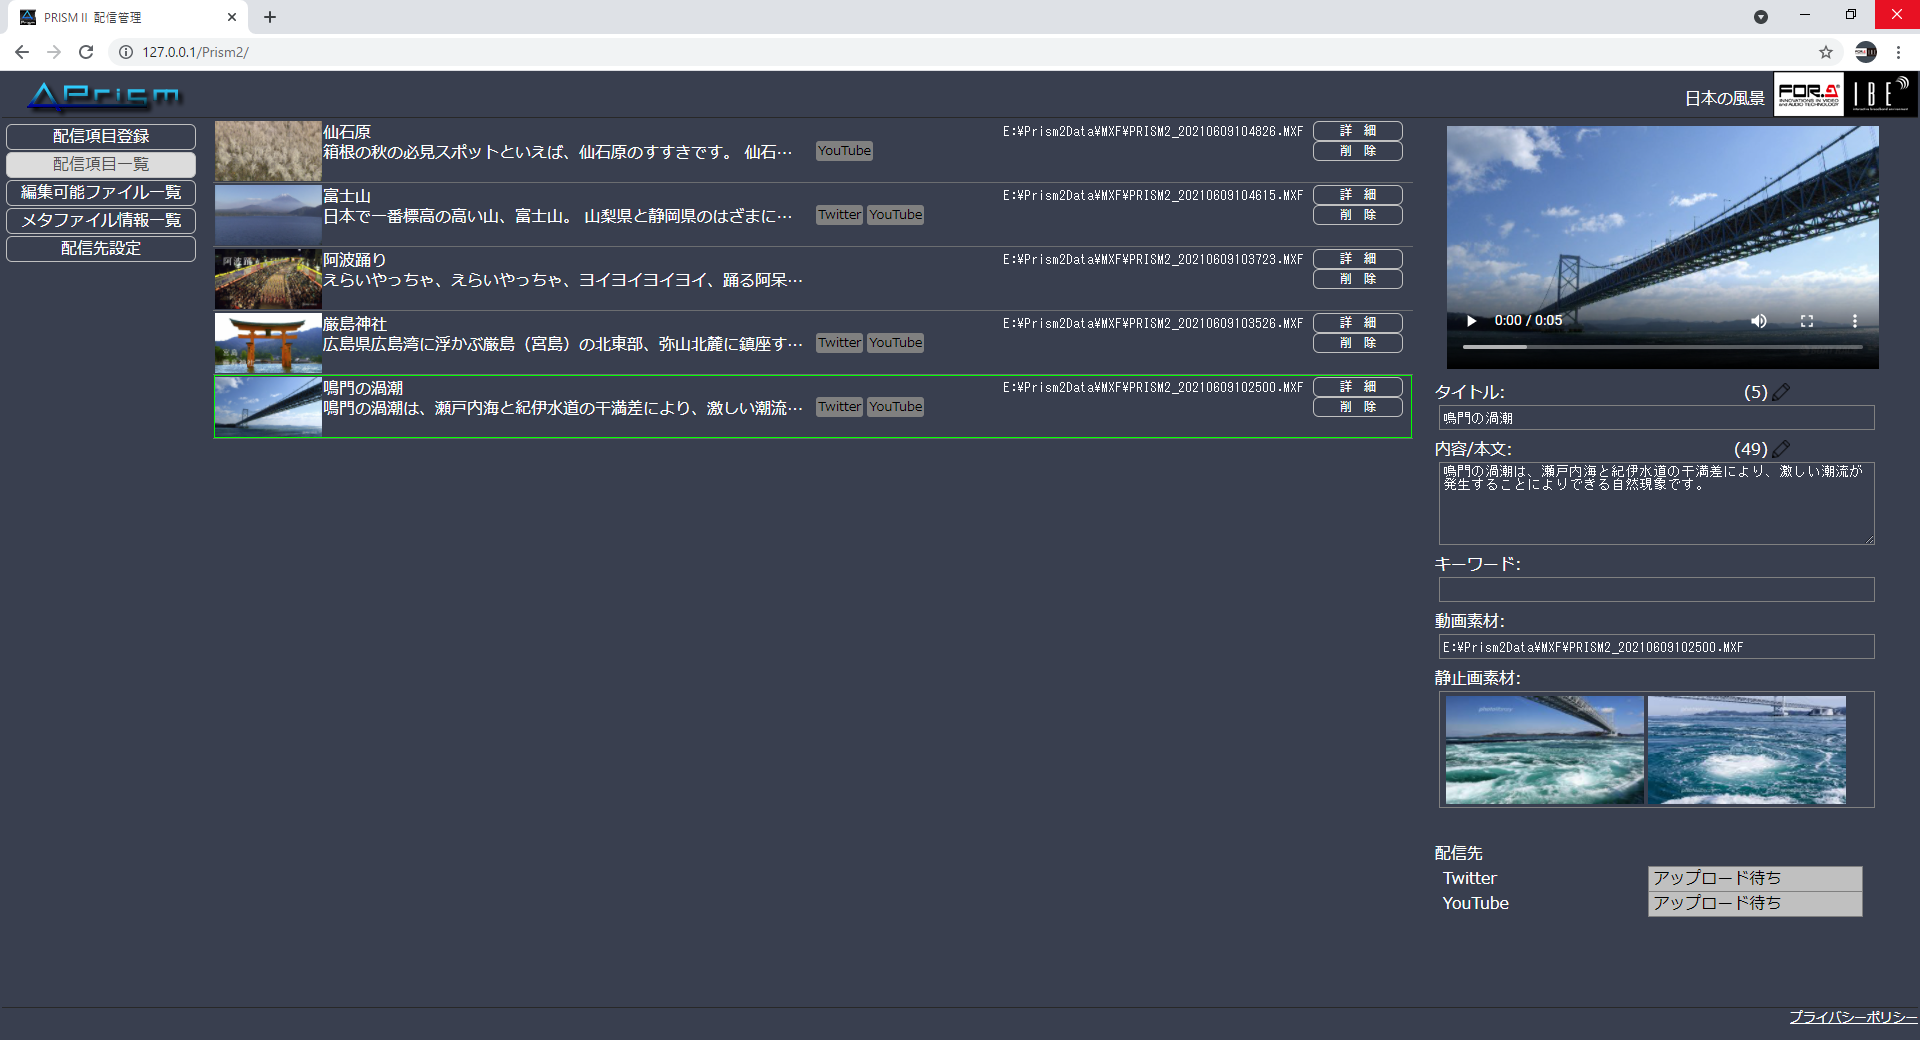1920x1040 pixels.
Task: Open the Twitter アップロード待ち status dropdown
Action: click(1754, 878)
